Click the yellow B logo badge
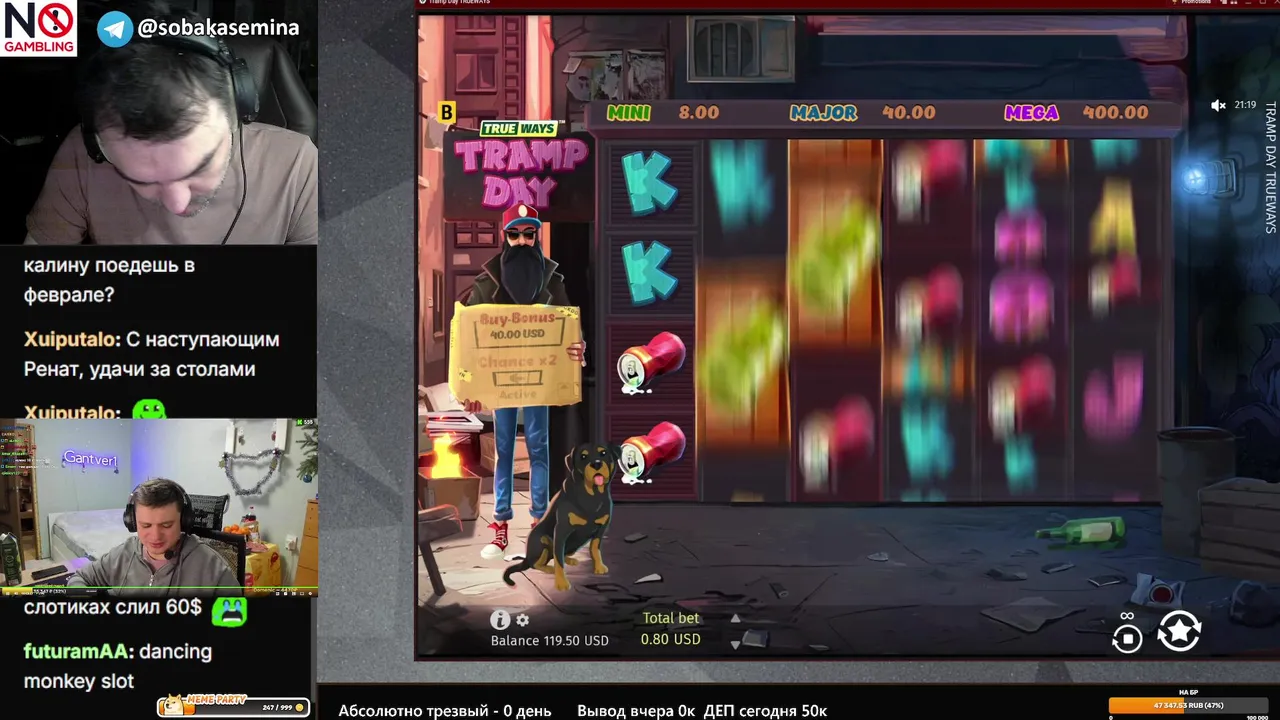The width and height of the screenshot is (1280, 720). tap(447, 112)
